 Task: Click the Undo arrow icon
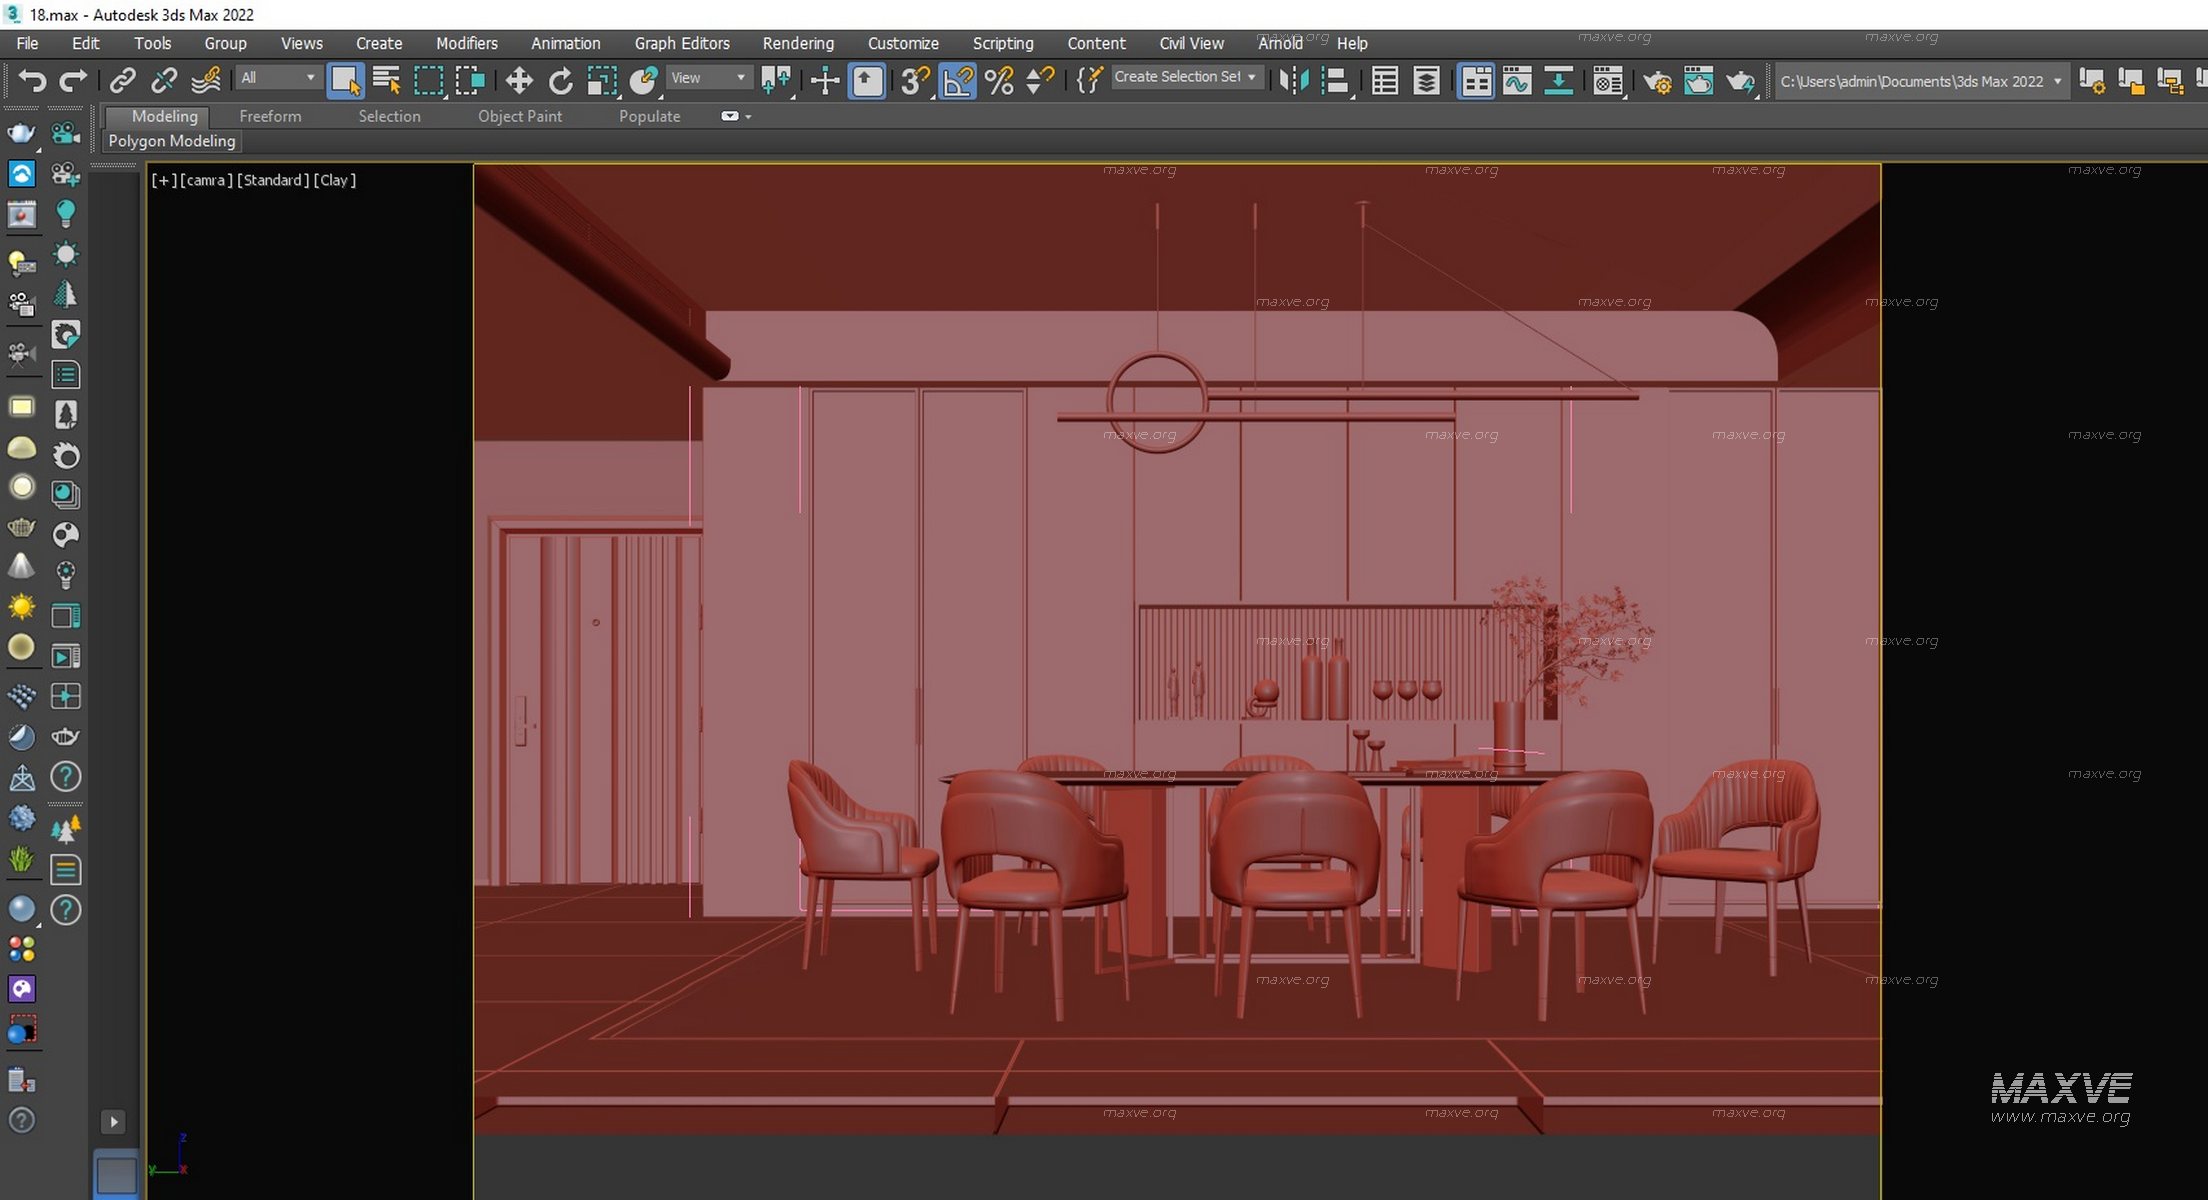[33, 80]
